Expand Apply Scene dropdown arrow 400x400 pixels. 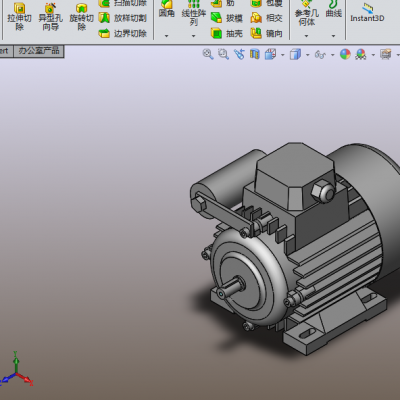373,55
